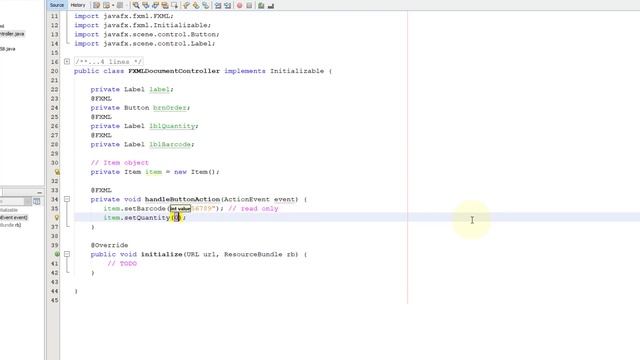Switch to the Source view tab
This screenshot has height=360, width=640.
tap(57, 5)
